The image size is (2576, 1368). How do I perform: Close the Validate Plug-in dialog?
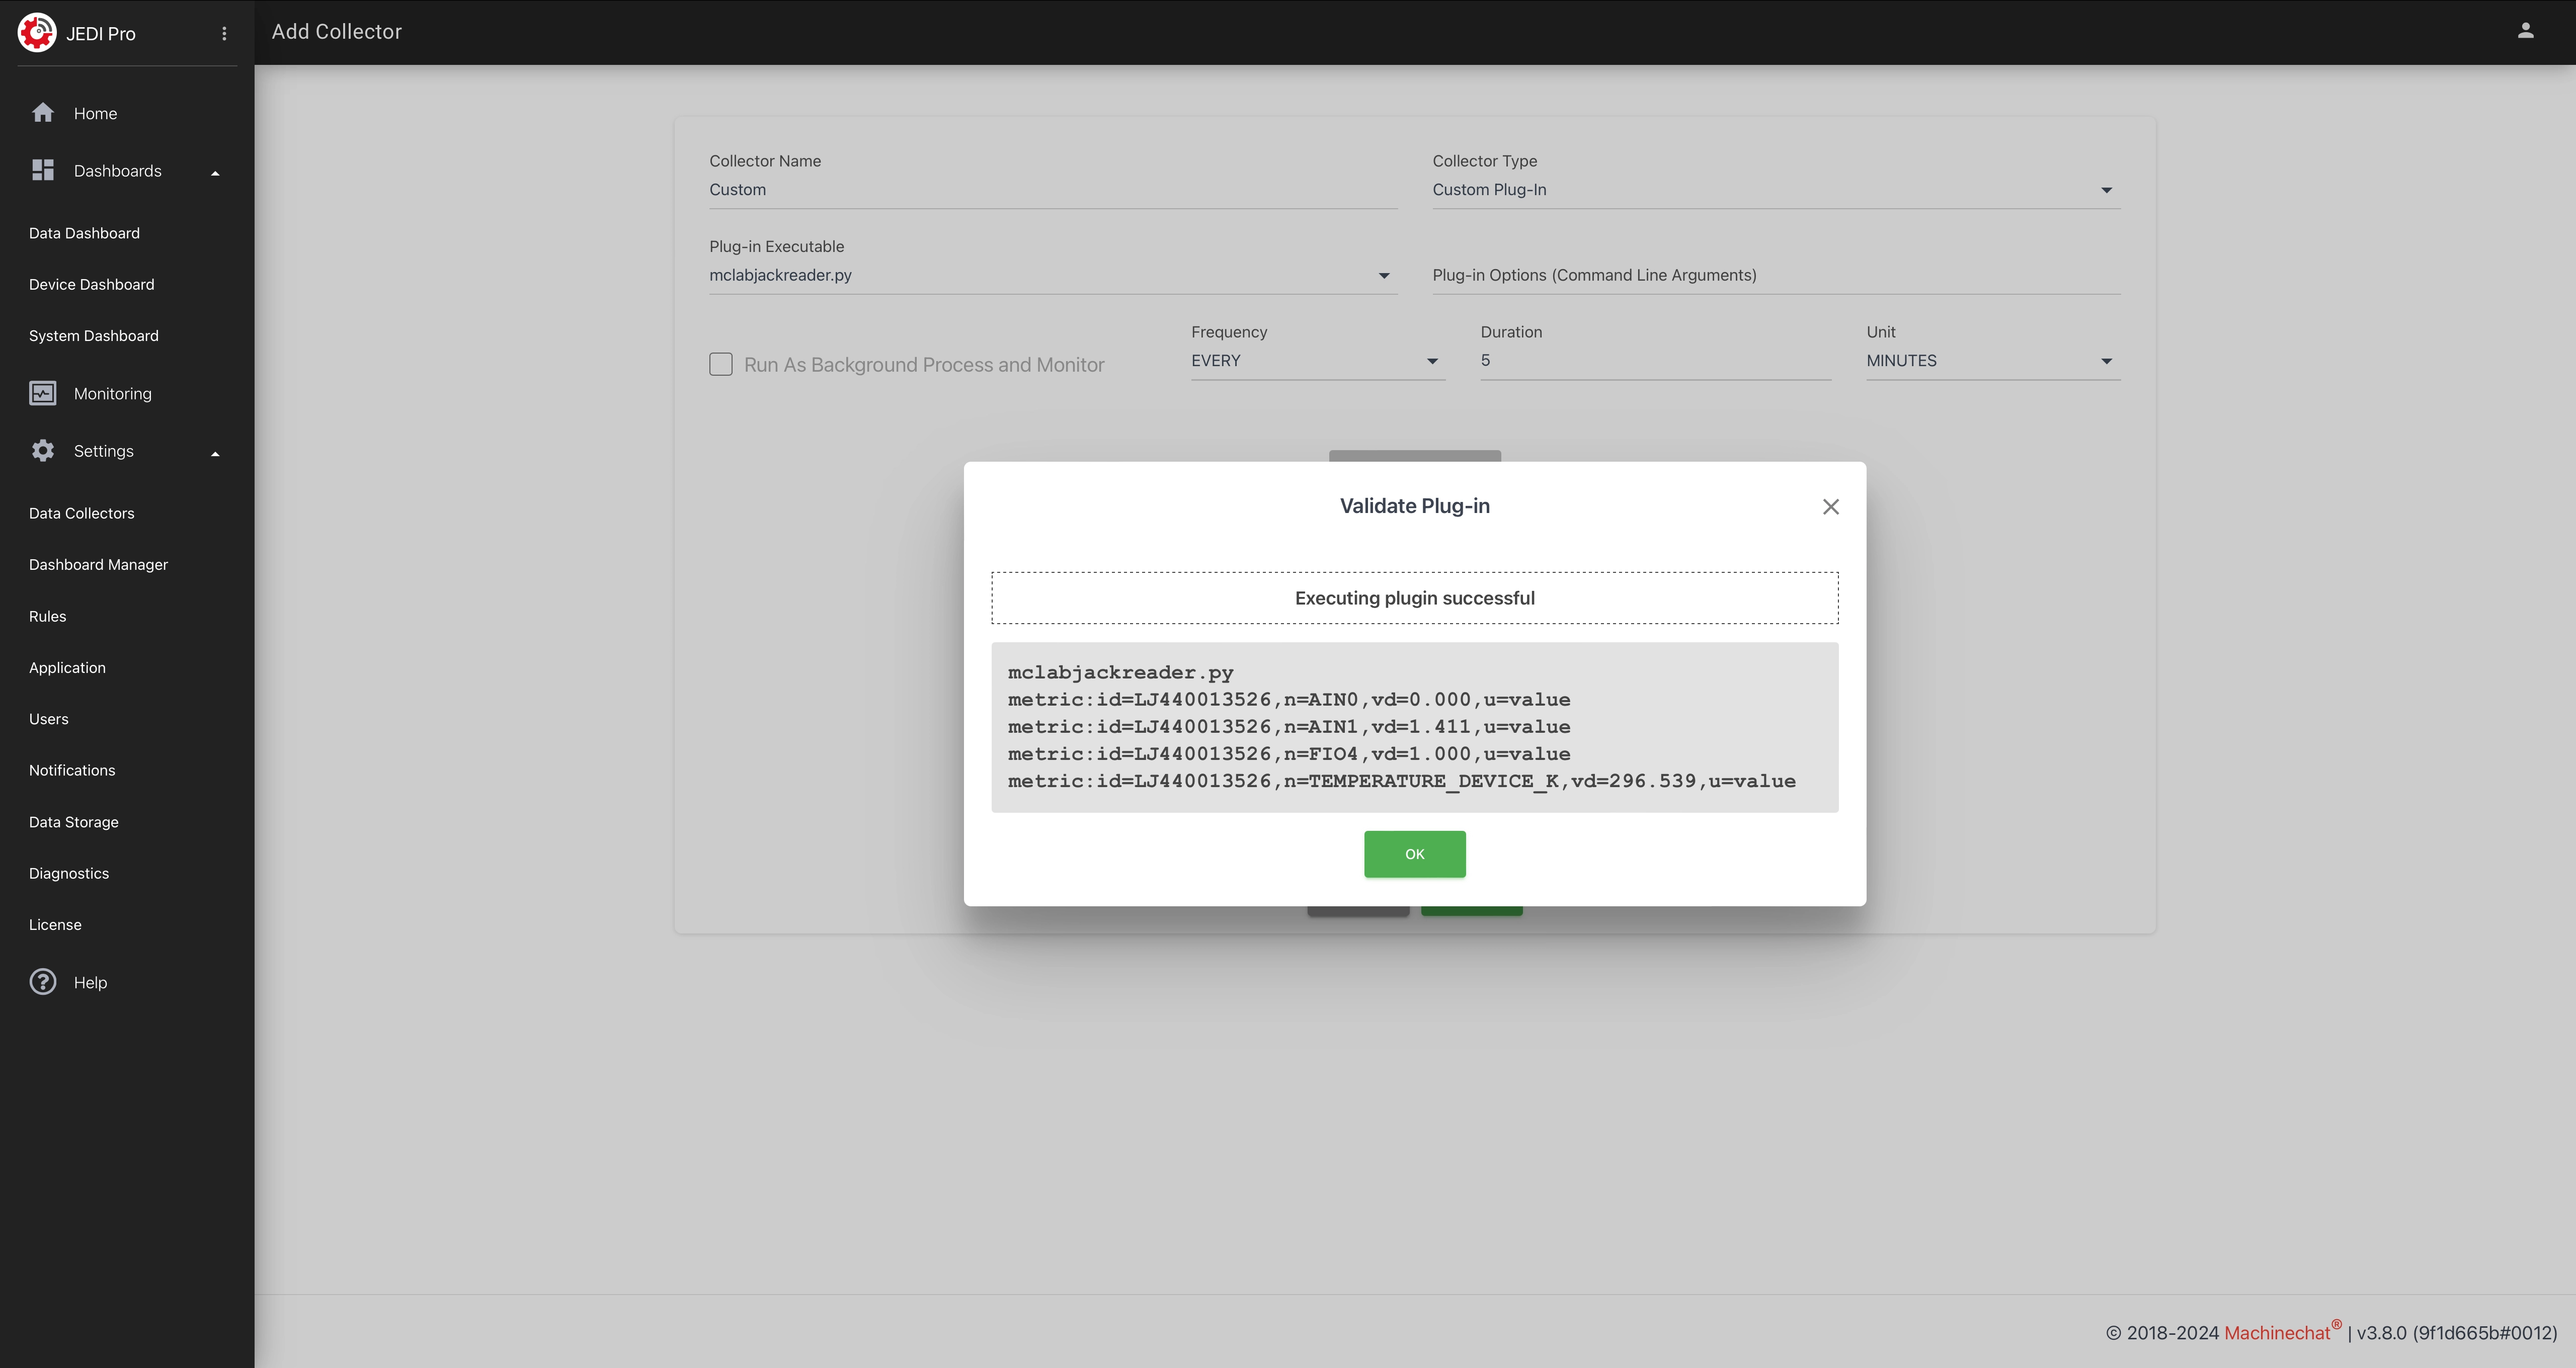pyautogui.click(x=1830, y=507)
